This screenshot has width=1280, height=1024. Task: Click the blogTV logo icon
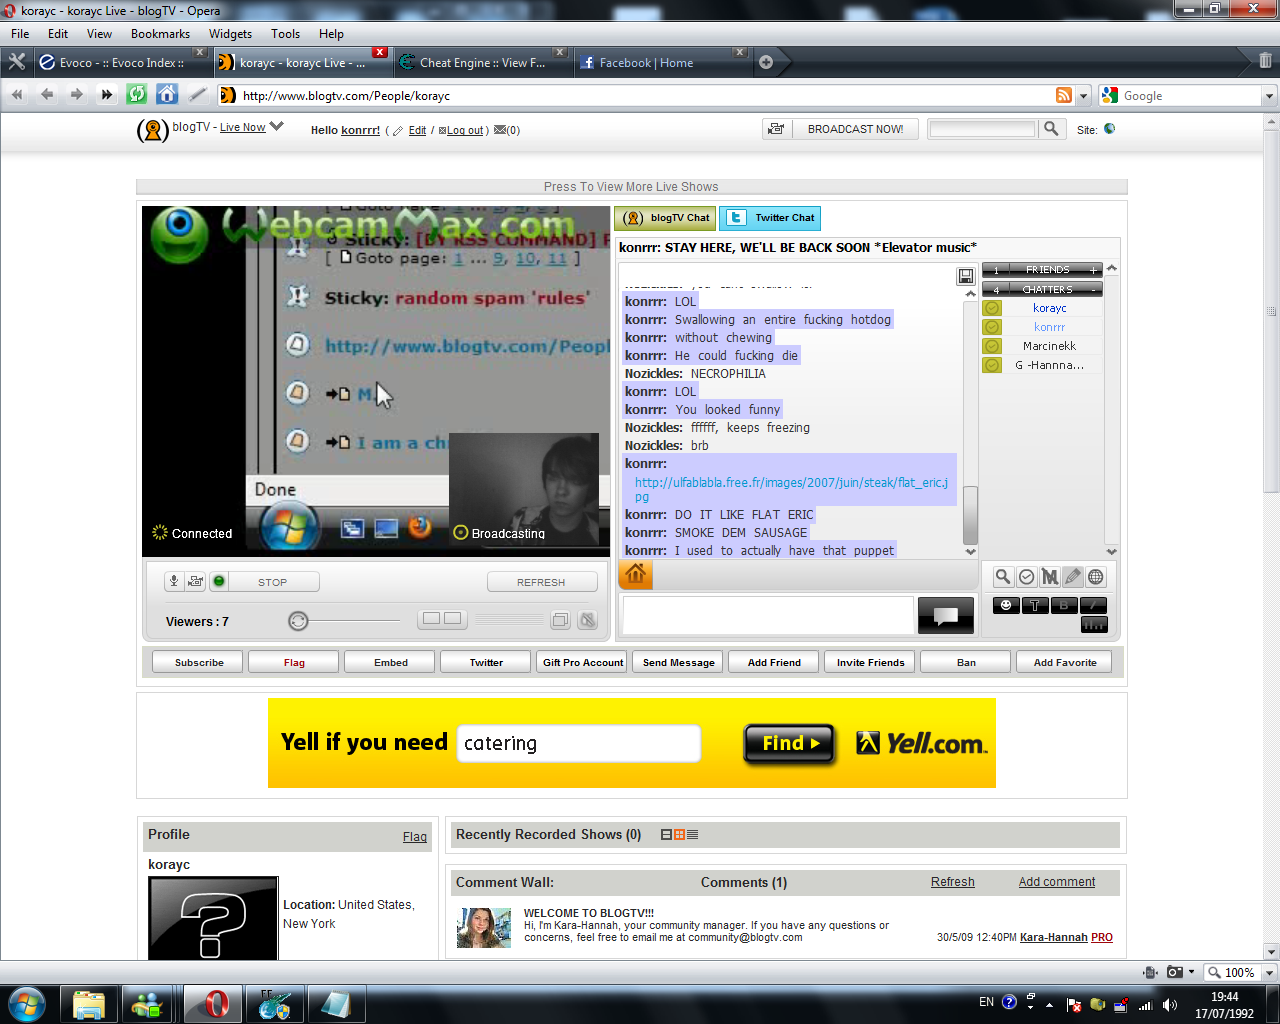(x=152, y=130)
